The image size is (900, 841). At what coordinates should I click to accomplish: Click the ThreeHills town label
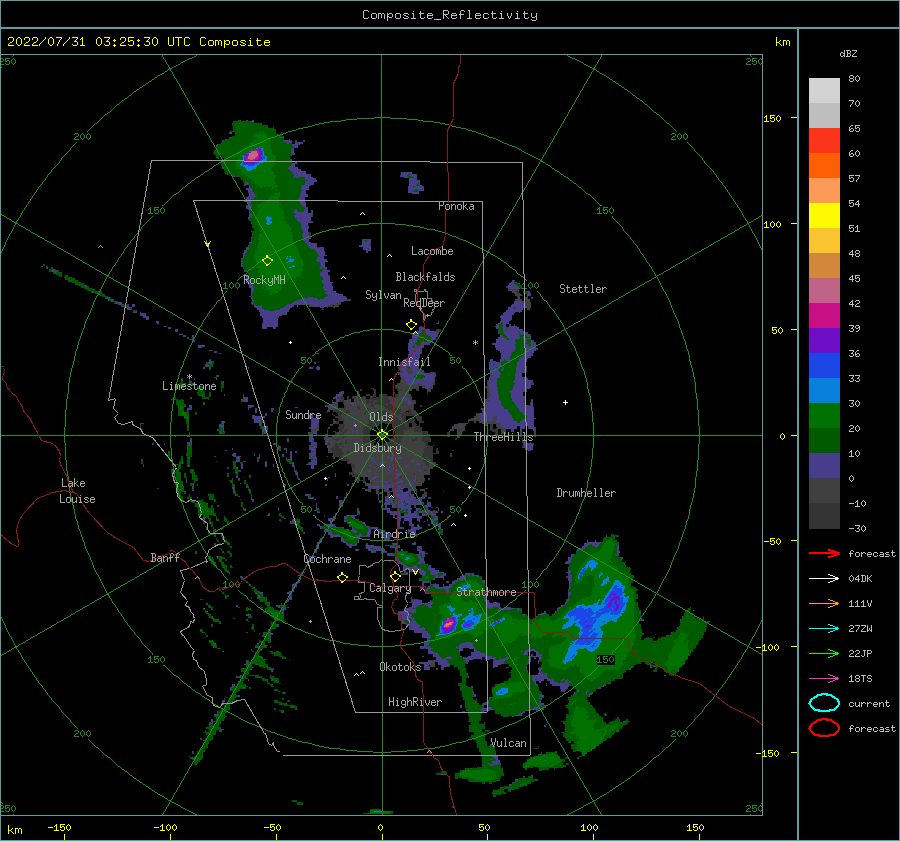503,437
